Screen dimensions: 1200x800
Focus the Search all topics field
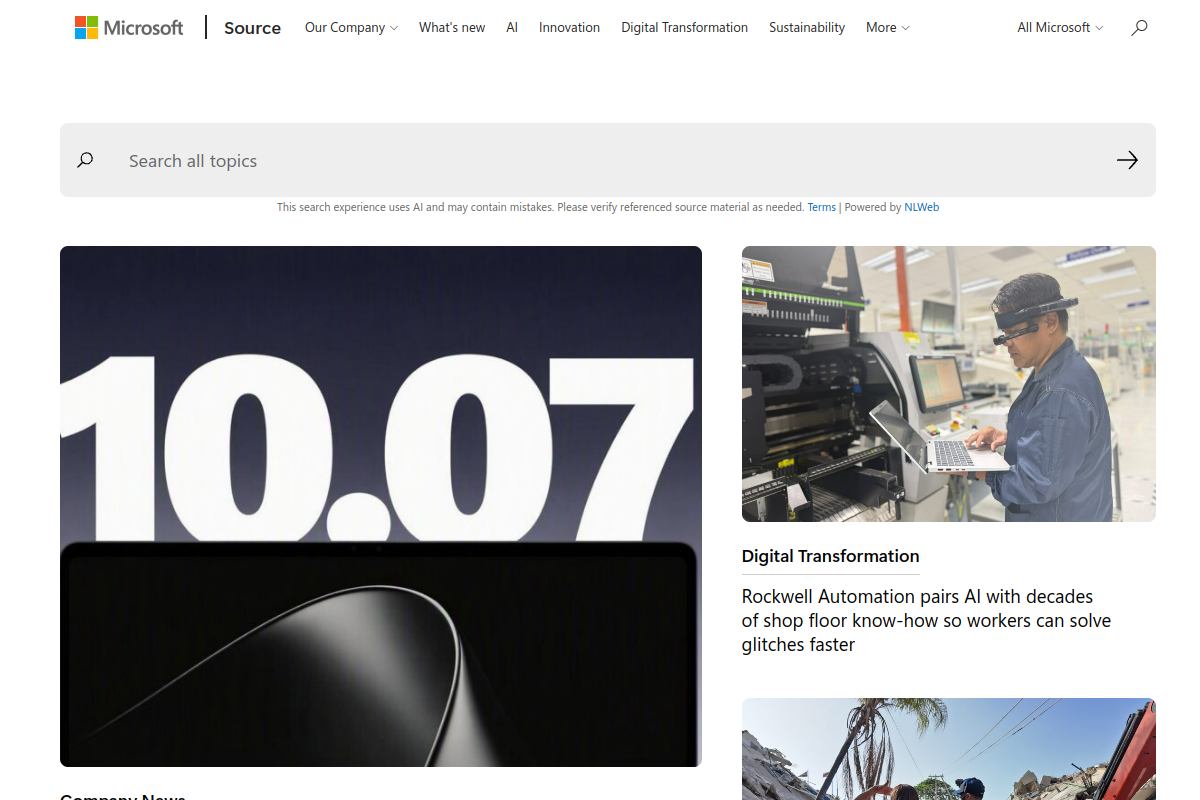click(608, 160)
